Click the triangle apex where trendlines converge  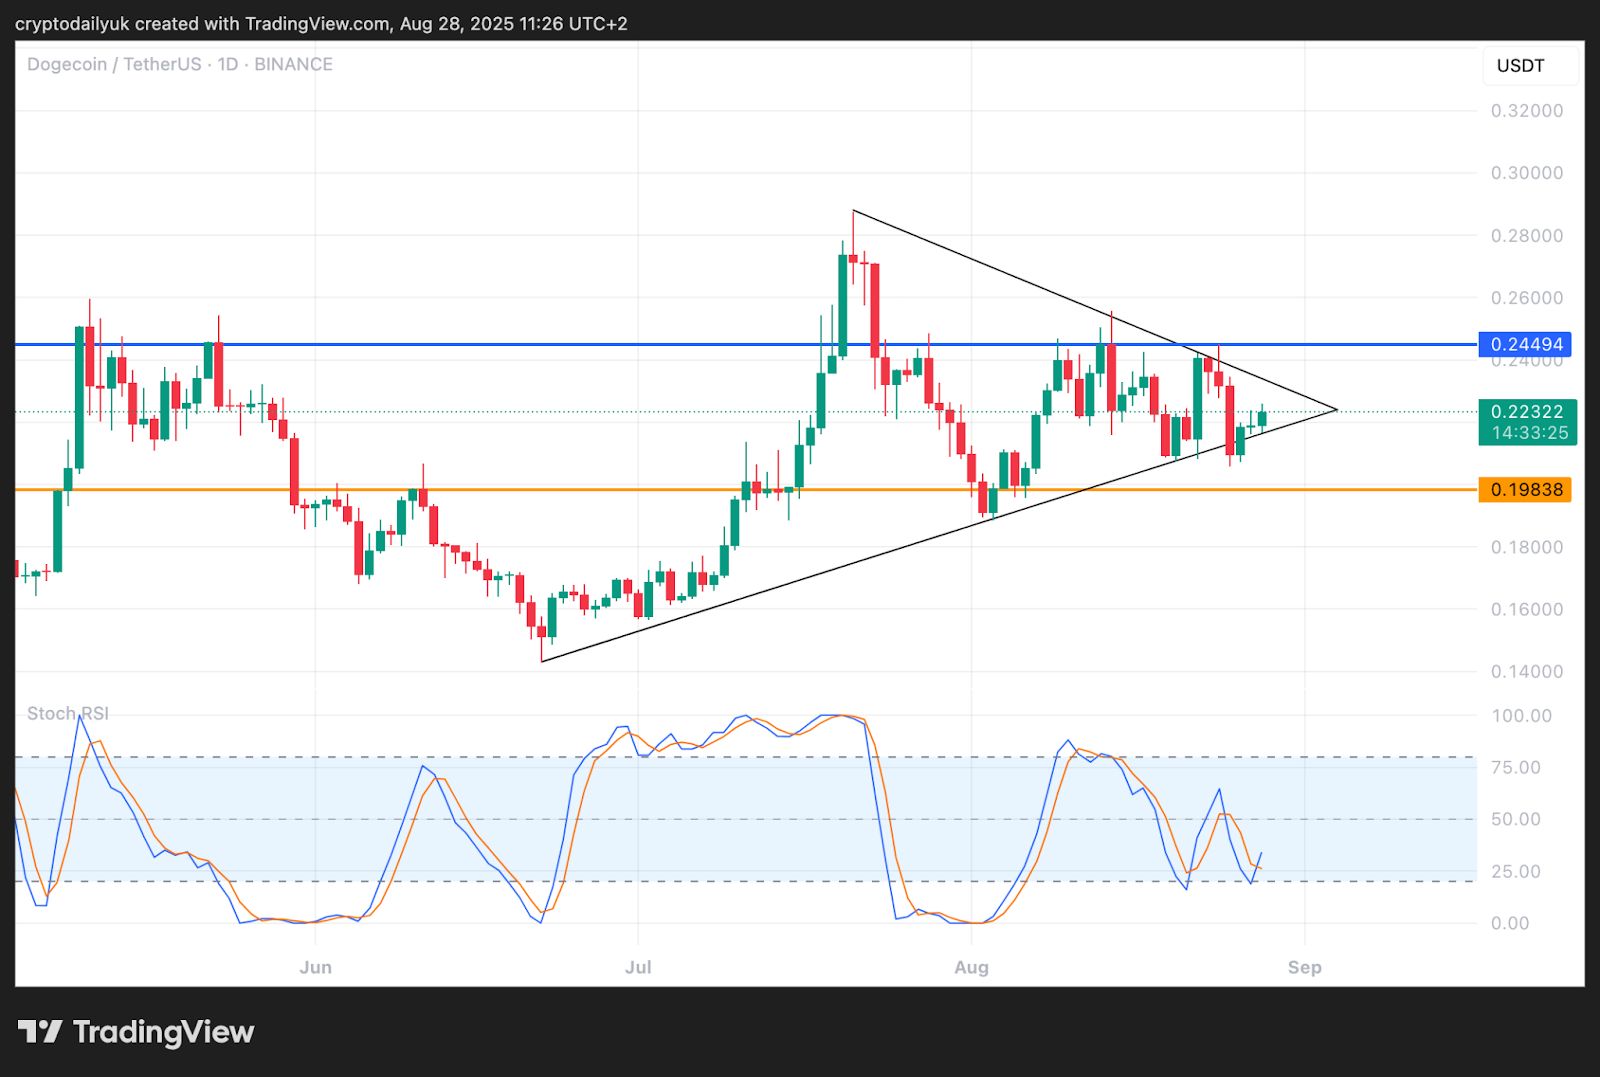coord(1337,409)
